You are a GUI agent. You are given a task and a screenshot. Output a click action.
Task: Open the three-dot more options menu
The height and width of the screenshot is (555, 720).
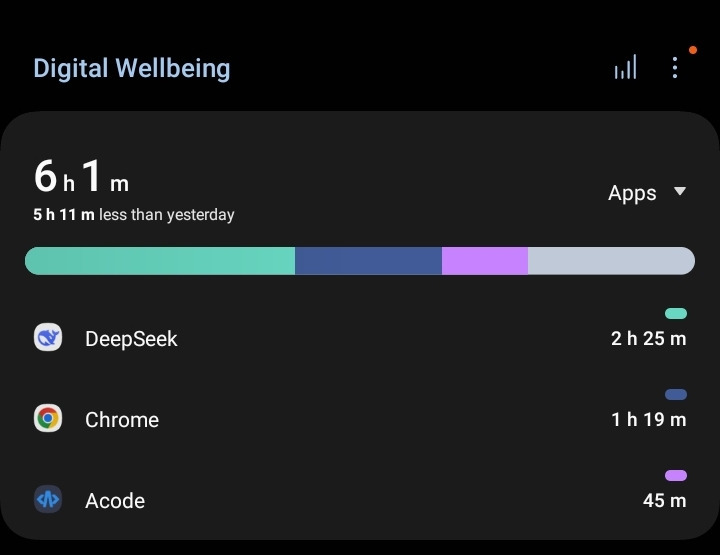675,68
